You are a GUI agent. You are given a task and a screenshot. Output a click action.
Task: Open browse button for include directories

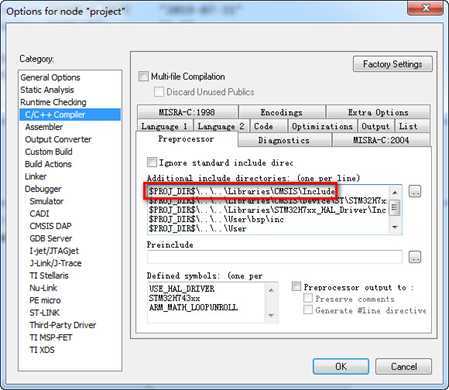(x=415, y=191)
